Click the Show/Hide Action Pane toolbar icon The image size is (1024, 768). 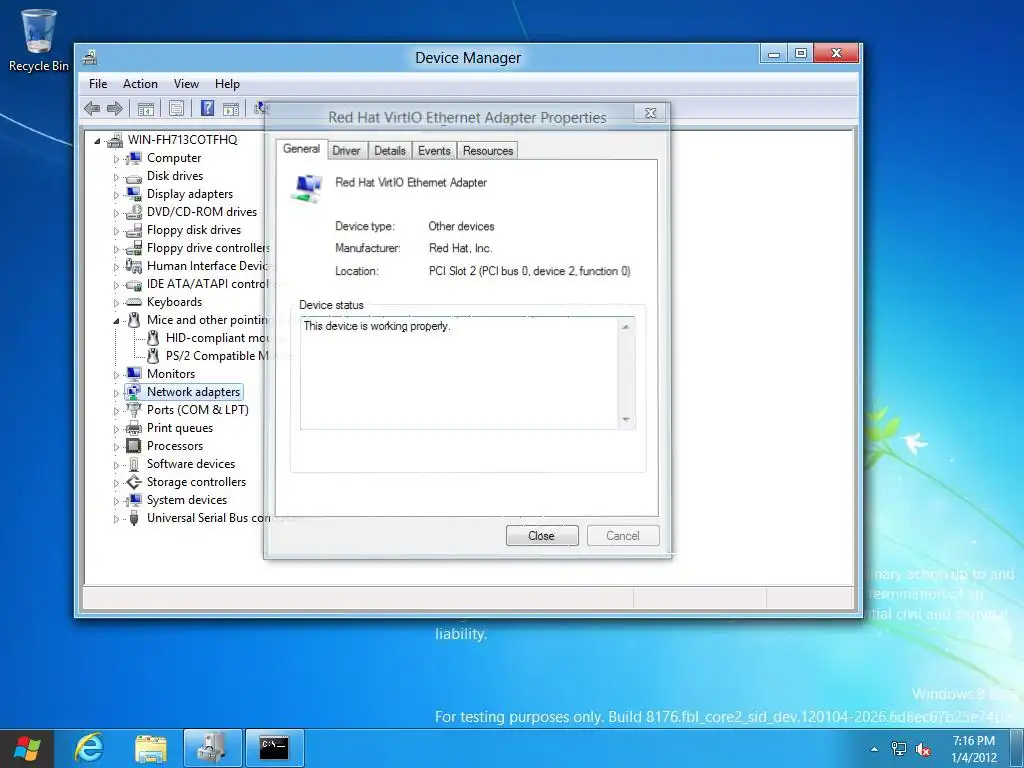(x=231, y=108)
